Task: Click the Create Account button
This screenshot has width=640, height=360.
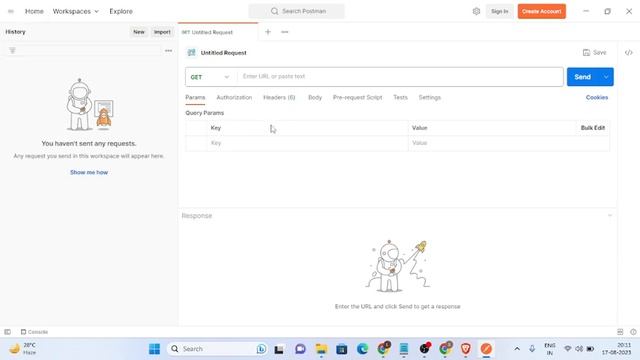Action: click(542, 11)
